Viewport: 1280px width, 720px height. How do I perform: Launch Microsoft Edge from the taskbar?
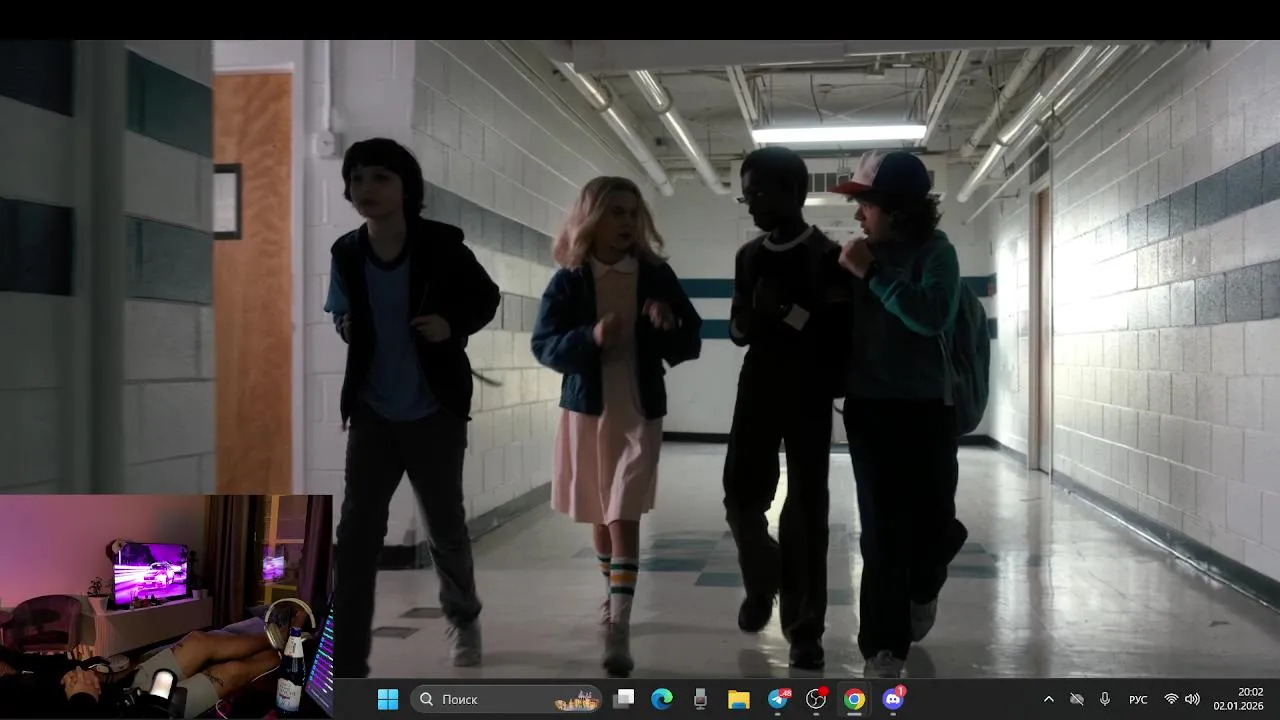662,699
